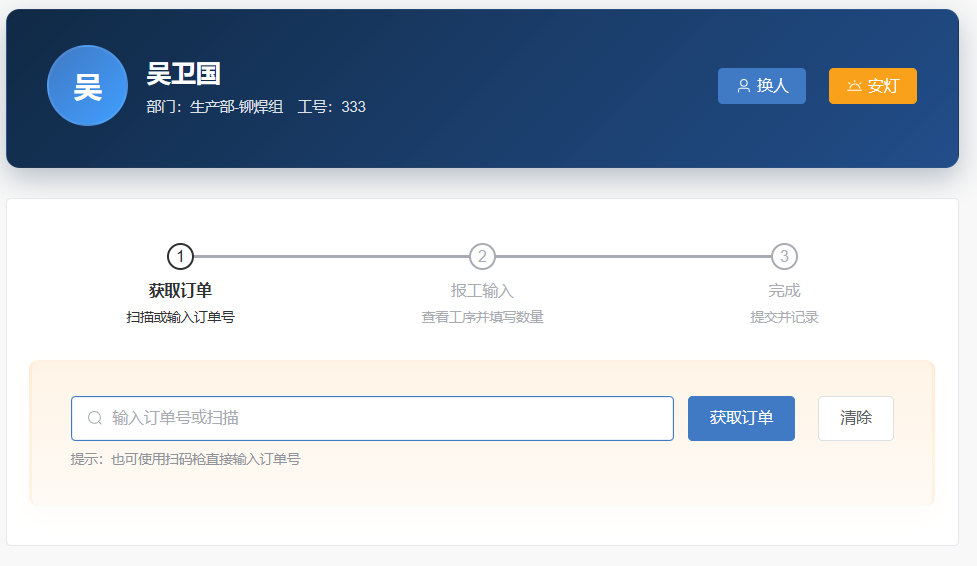Trigger the orange 安灯 button
The image size is (977, 566).
pyautogui.click(x=873, y=86)
